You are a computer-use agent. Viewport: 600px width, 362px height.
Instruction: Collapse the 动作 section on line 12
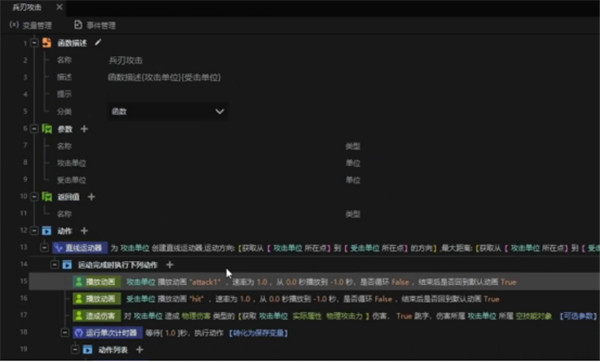point(34,231)
